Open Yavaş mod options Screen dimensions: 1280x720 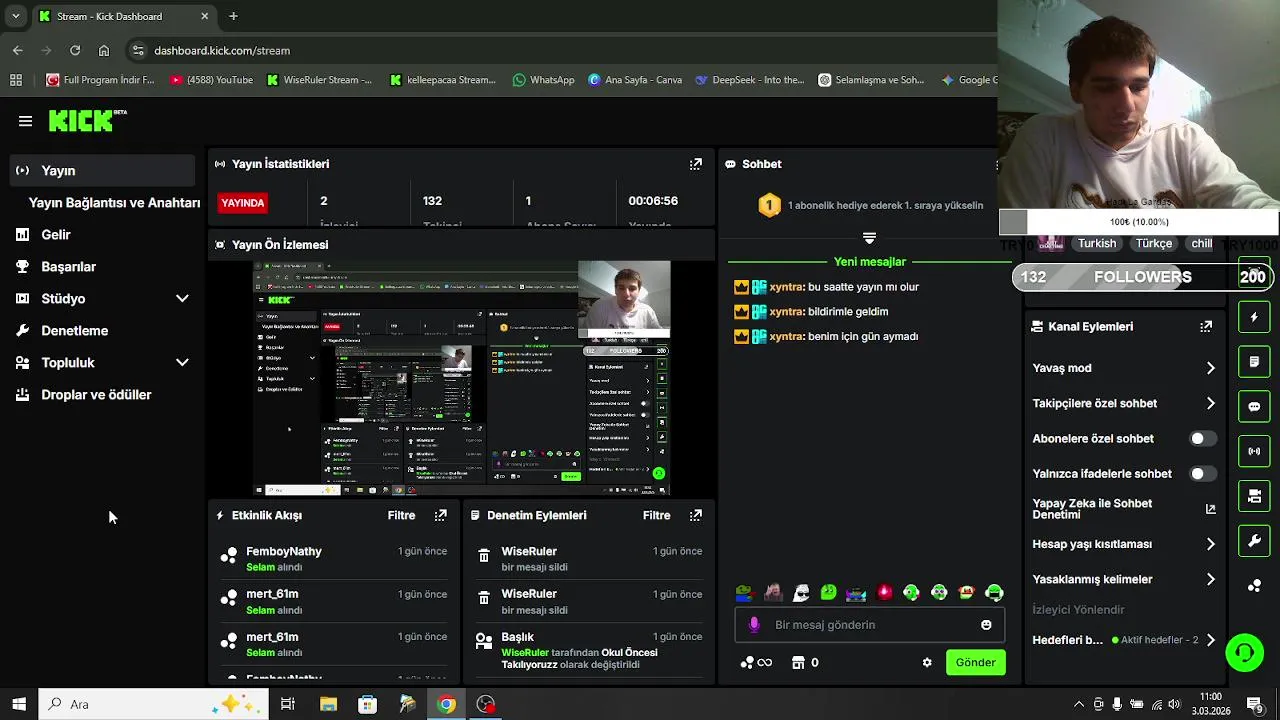(x=1124, y=368)
